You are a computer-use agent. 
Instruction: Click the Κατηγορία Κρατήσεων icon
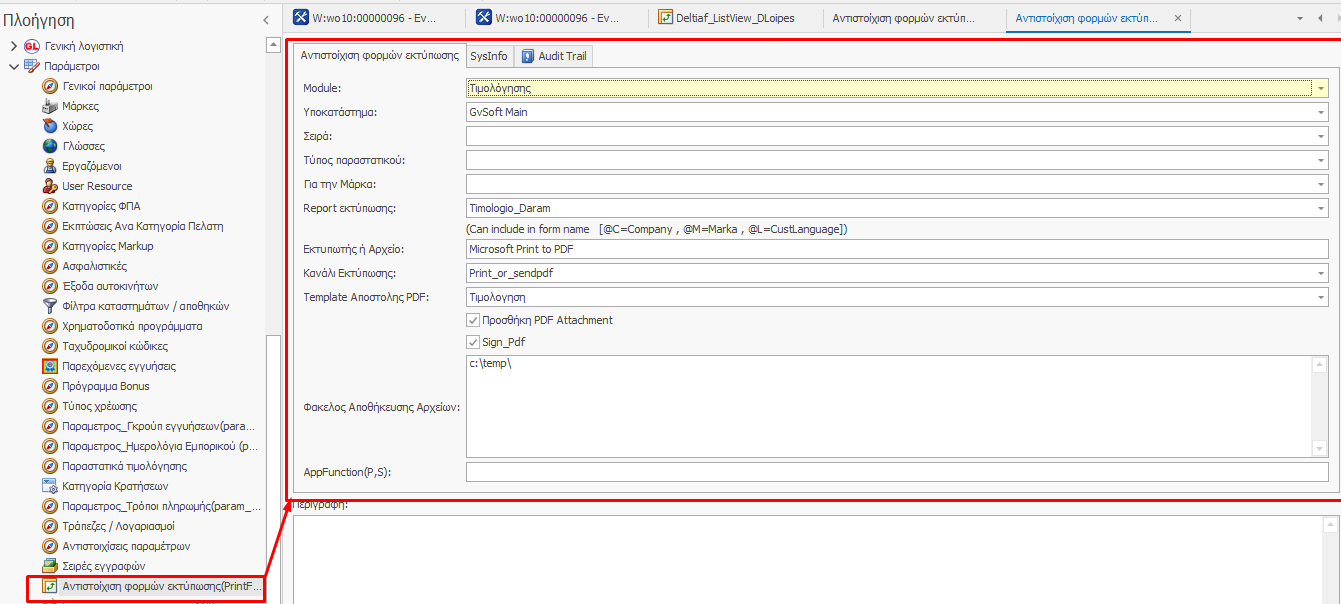[x=50, y=486]
